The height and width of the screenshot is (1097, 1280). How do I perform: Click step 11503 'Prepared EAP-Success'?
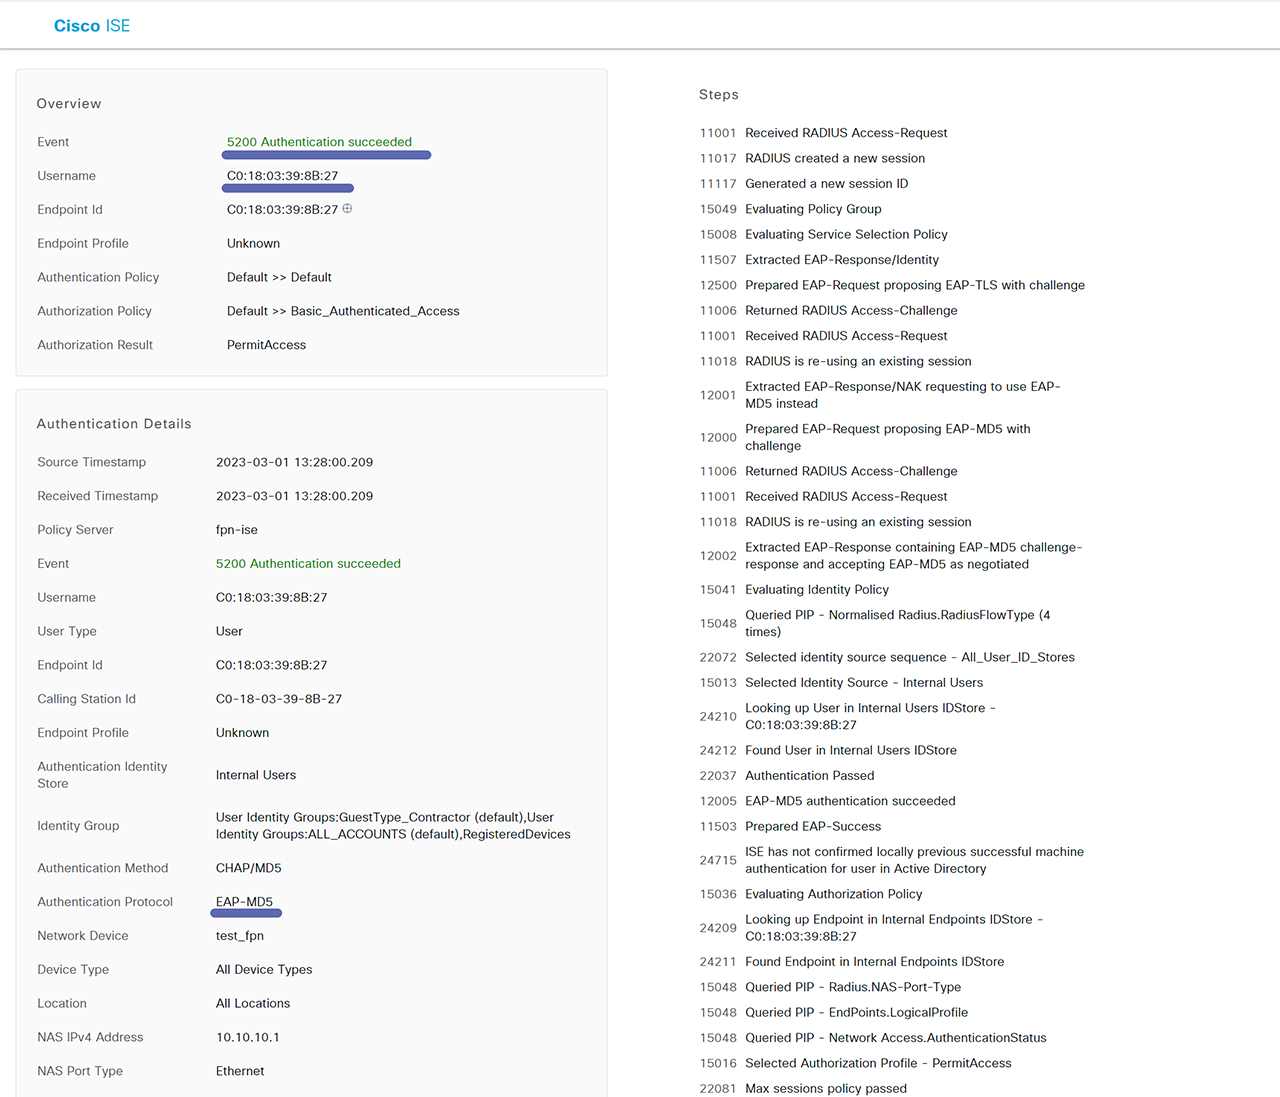pos(790,827)
